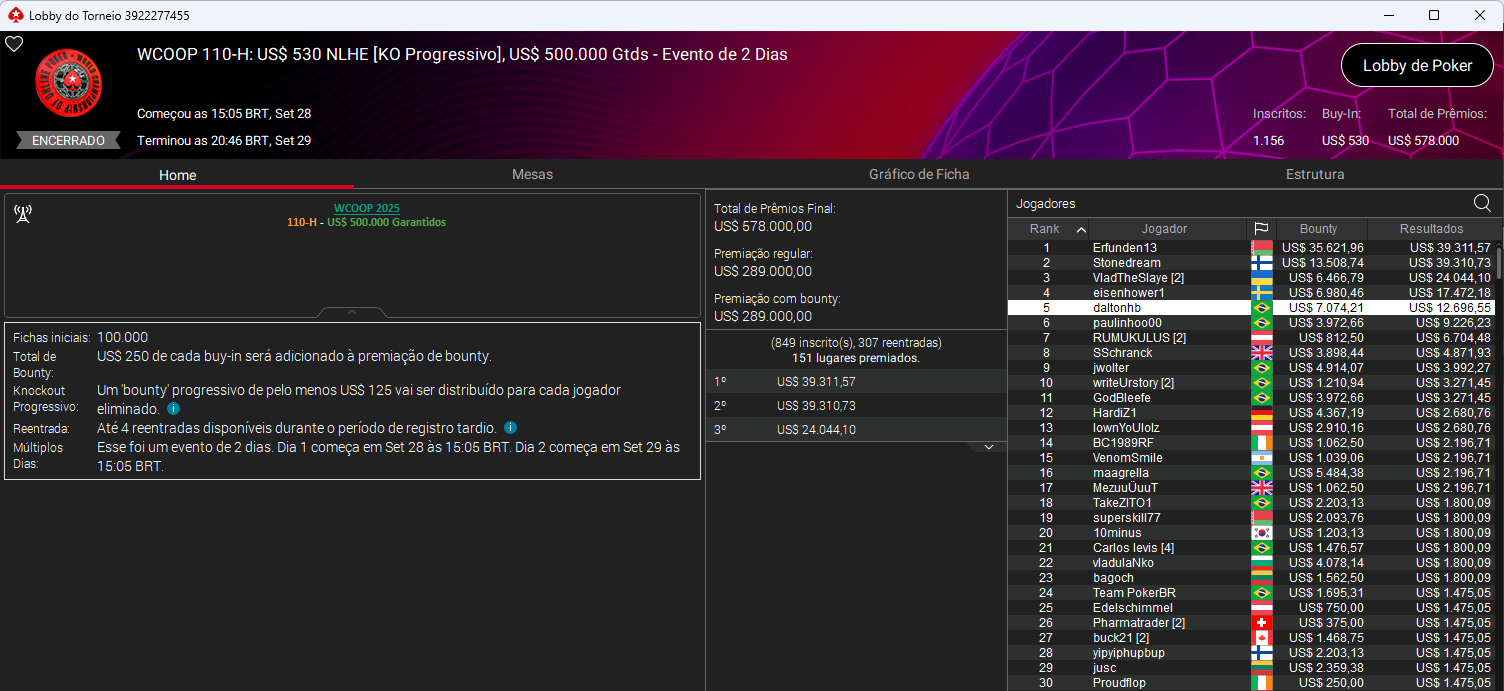Click the PokerStars title bar icon
Image resolution: width=1504 pixels, height=691 pixels.
pyautogui.click(x=14, y=15)
